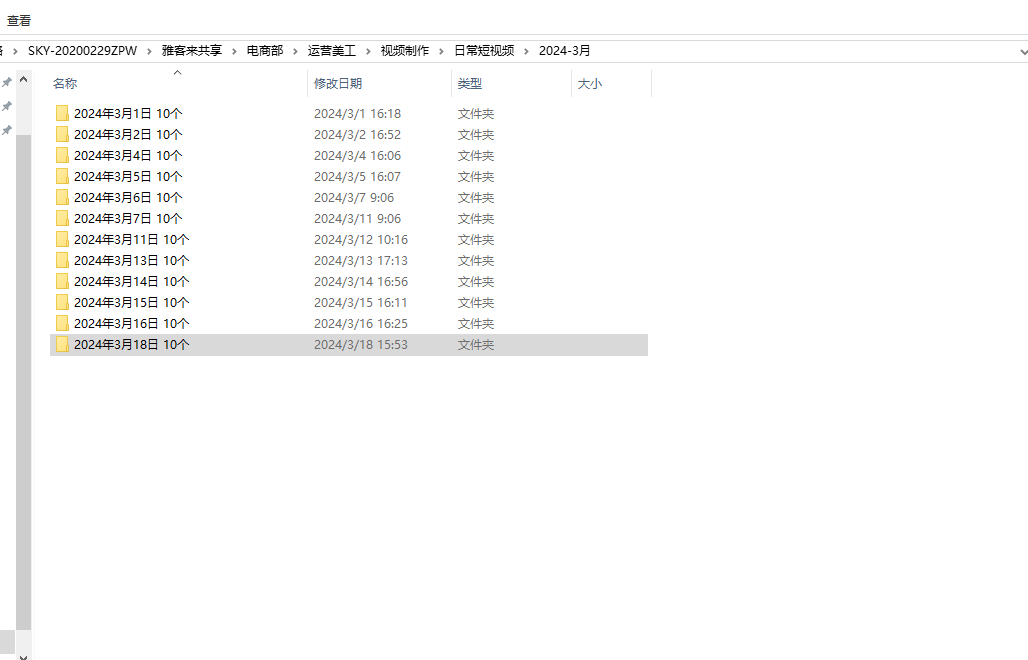Select the 2024年3月5日 10个 folder icon

pos(62,176)
